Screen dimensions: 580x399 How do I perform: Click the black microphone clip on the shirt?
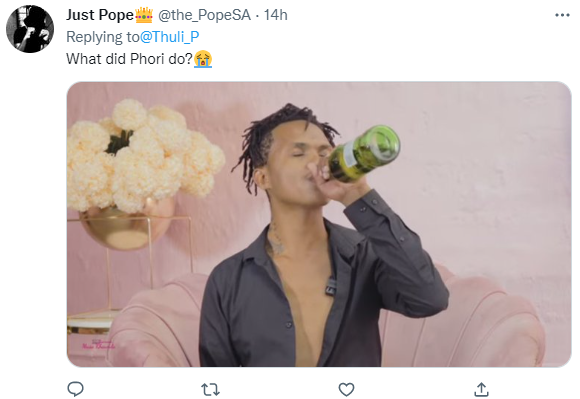pos(331,286)
